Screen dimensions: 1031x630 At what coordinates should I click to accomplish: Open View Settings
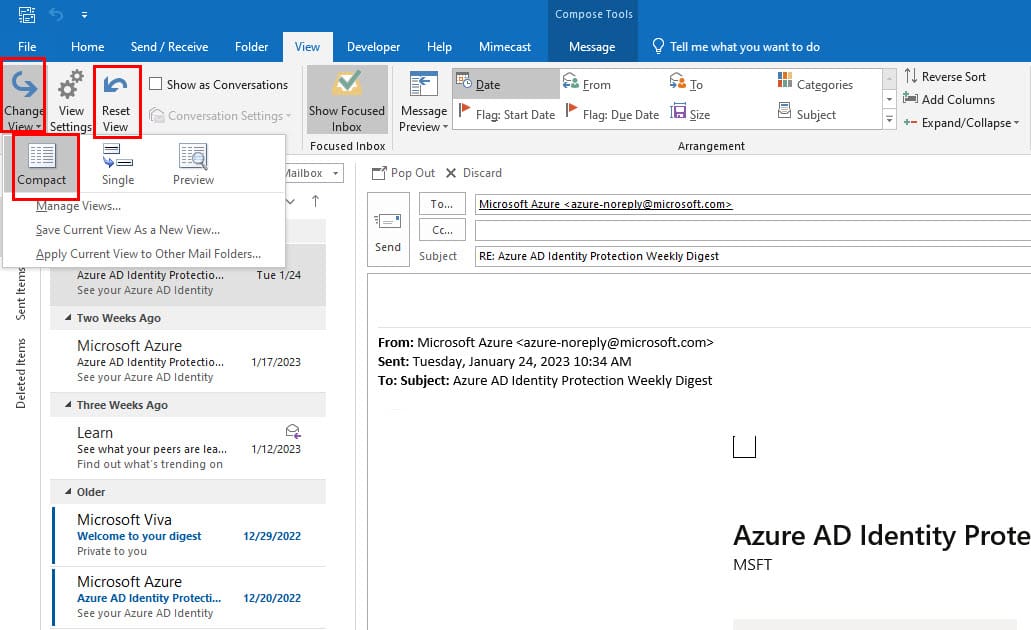(69, 98)
